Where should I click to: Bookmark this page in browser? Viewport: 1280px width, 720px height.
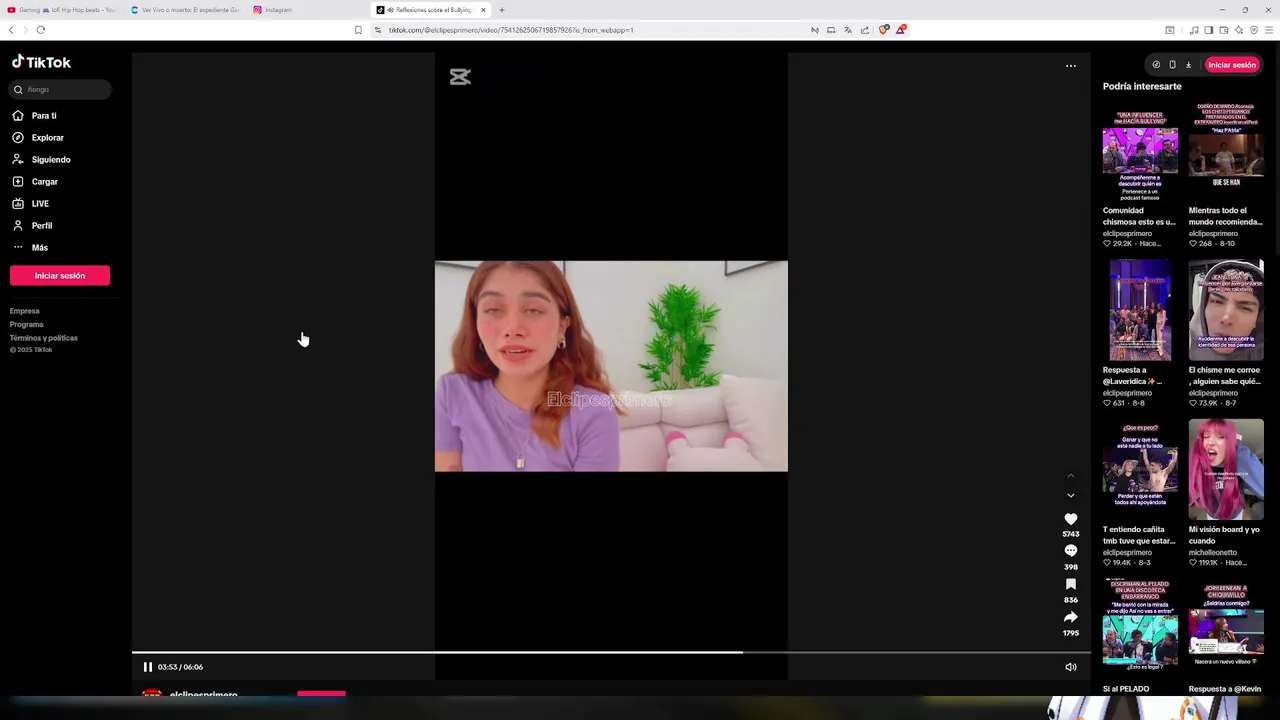358,30
